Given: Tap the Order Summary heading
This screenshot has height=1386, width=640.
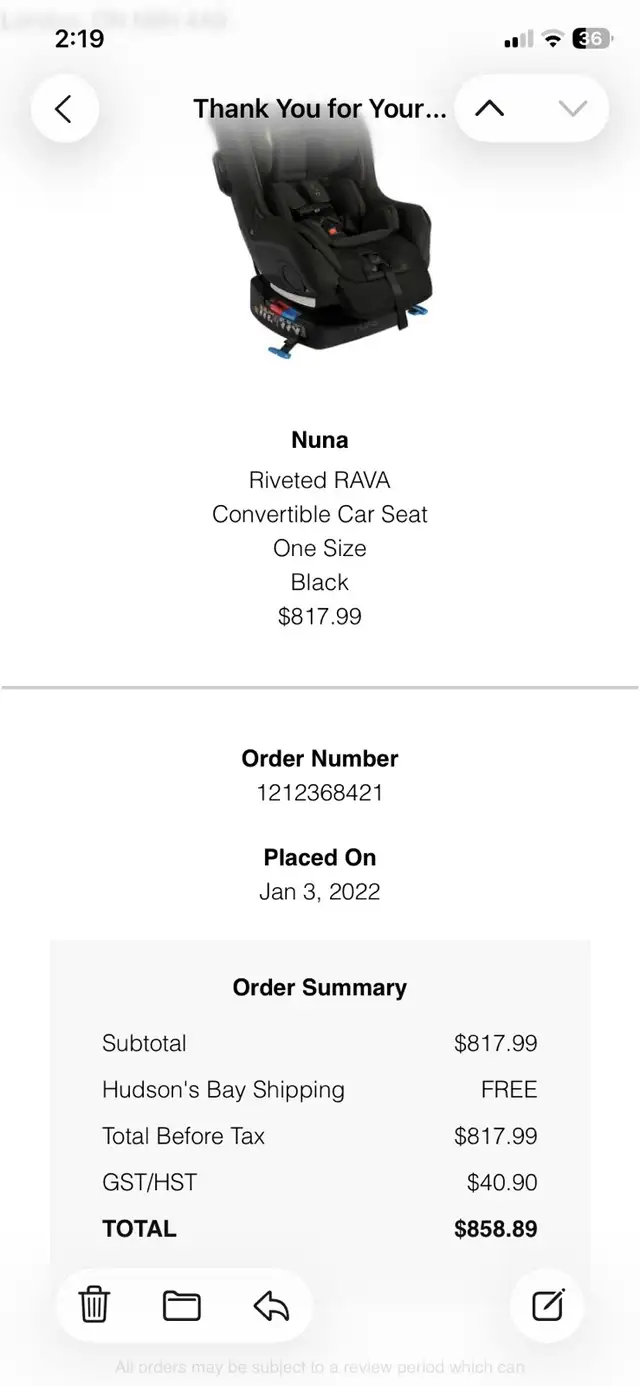Looking at the screenshot, I should [x=319, y=987].
